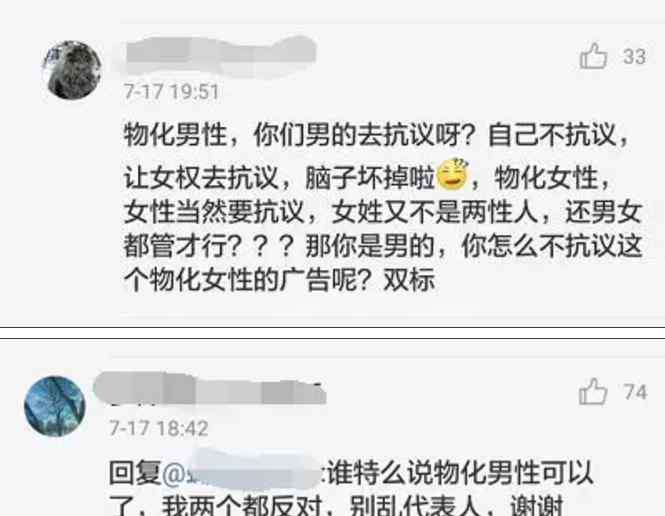Click the blurred @mention in the reply
This screenshot has height=516, width=665.
[x=240, y=472]
